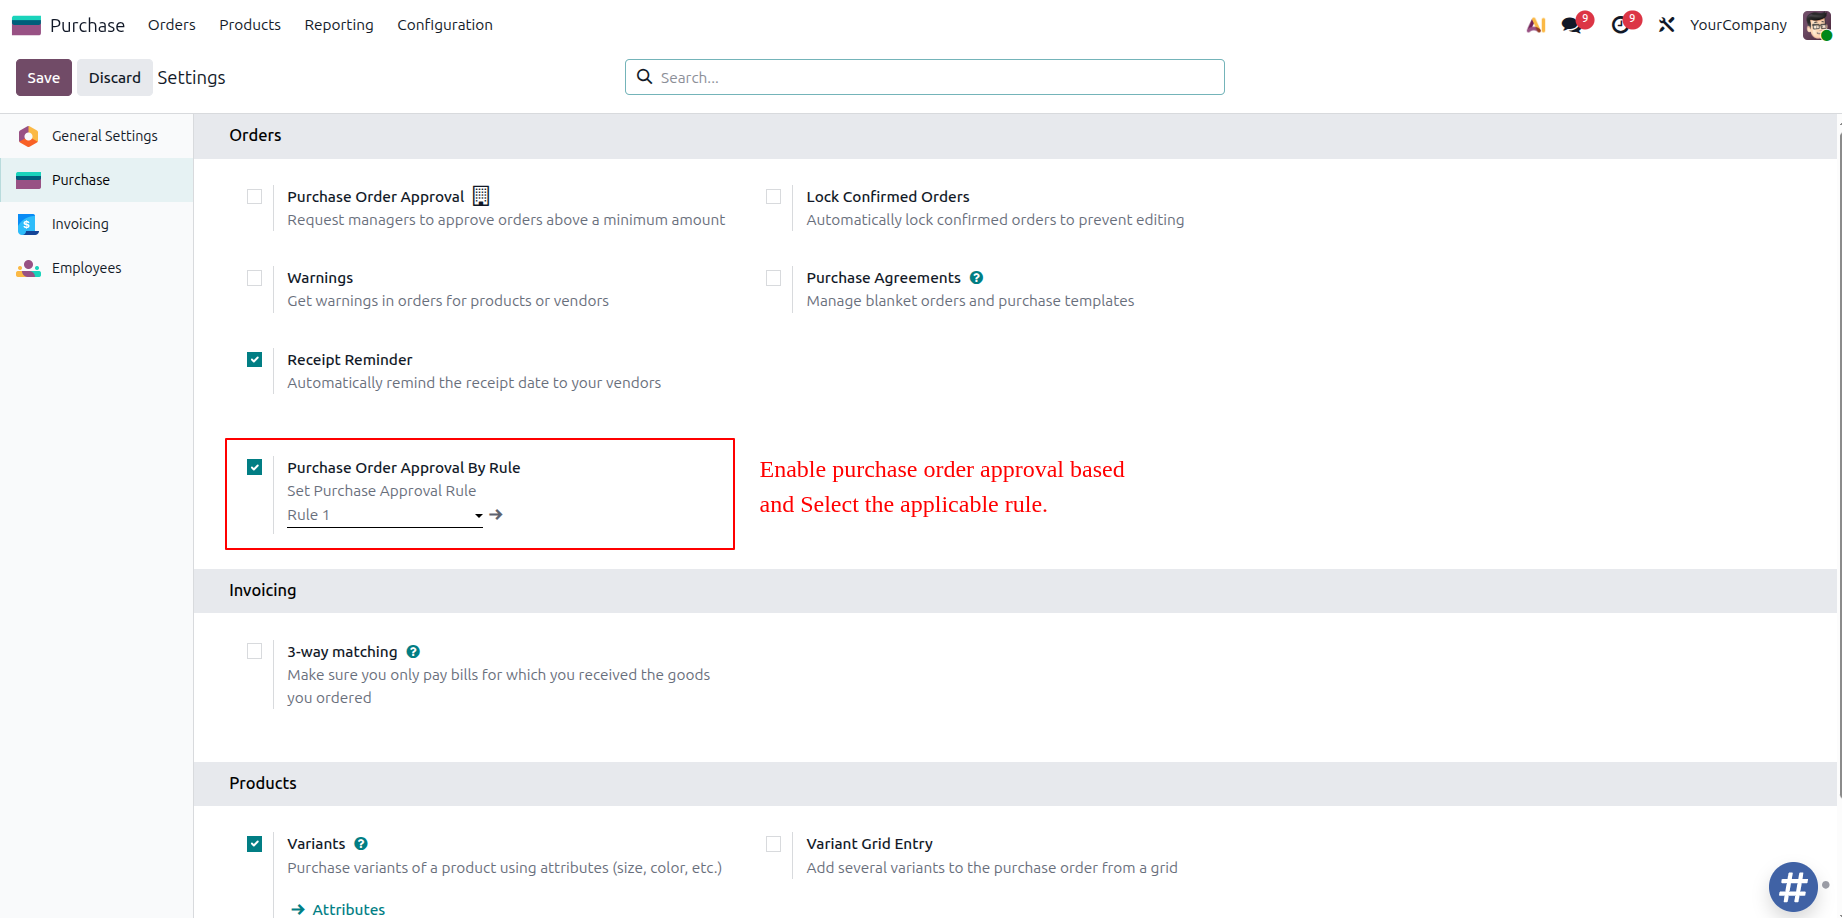Open the Reporting menu
Viewport: 1842px width, 918px height.
pyautogui.click(x=338, y=24)
